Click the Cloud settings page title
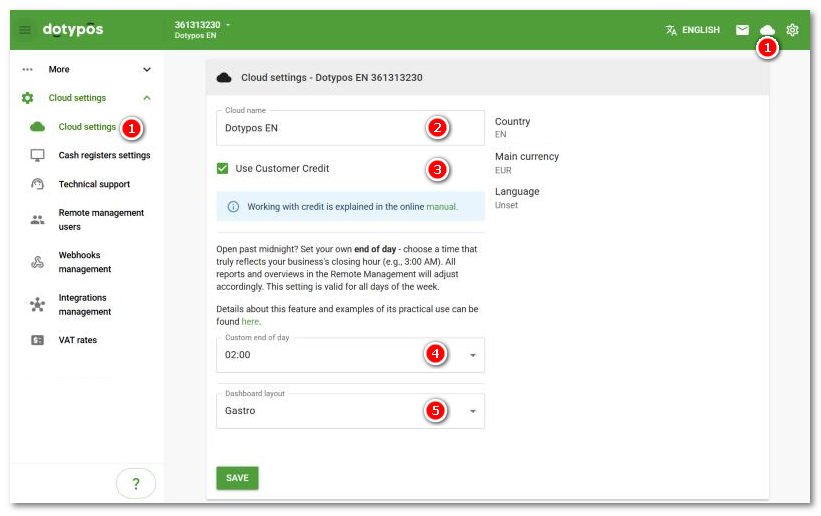Screen dimensions: 821x516 (x=331, y=78)
